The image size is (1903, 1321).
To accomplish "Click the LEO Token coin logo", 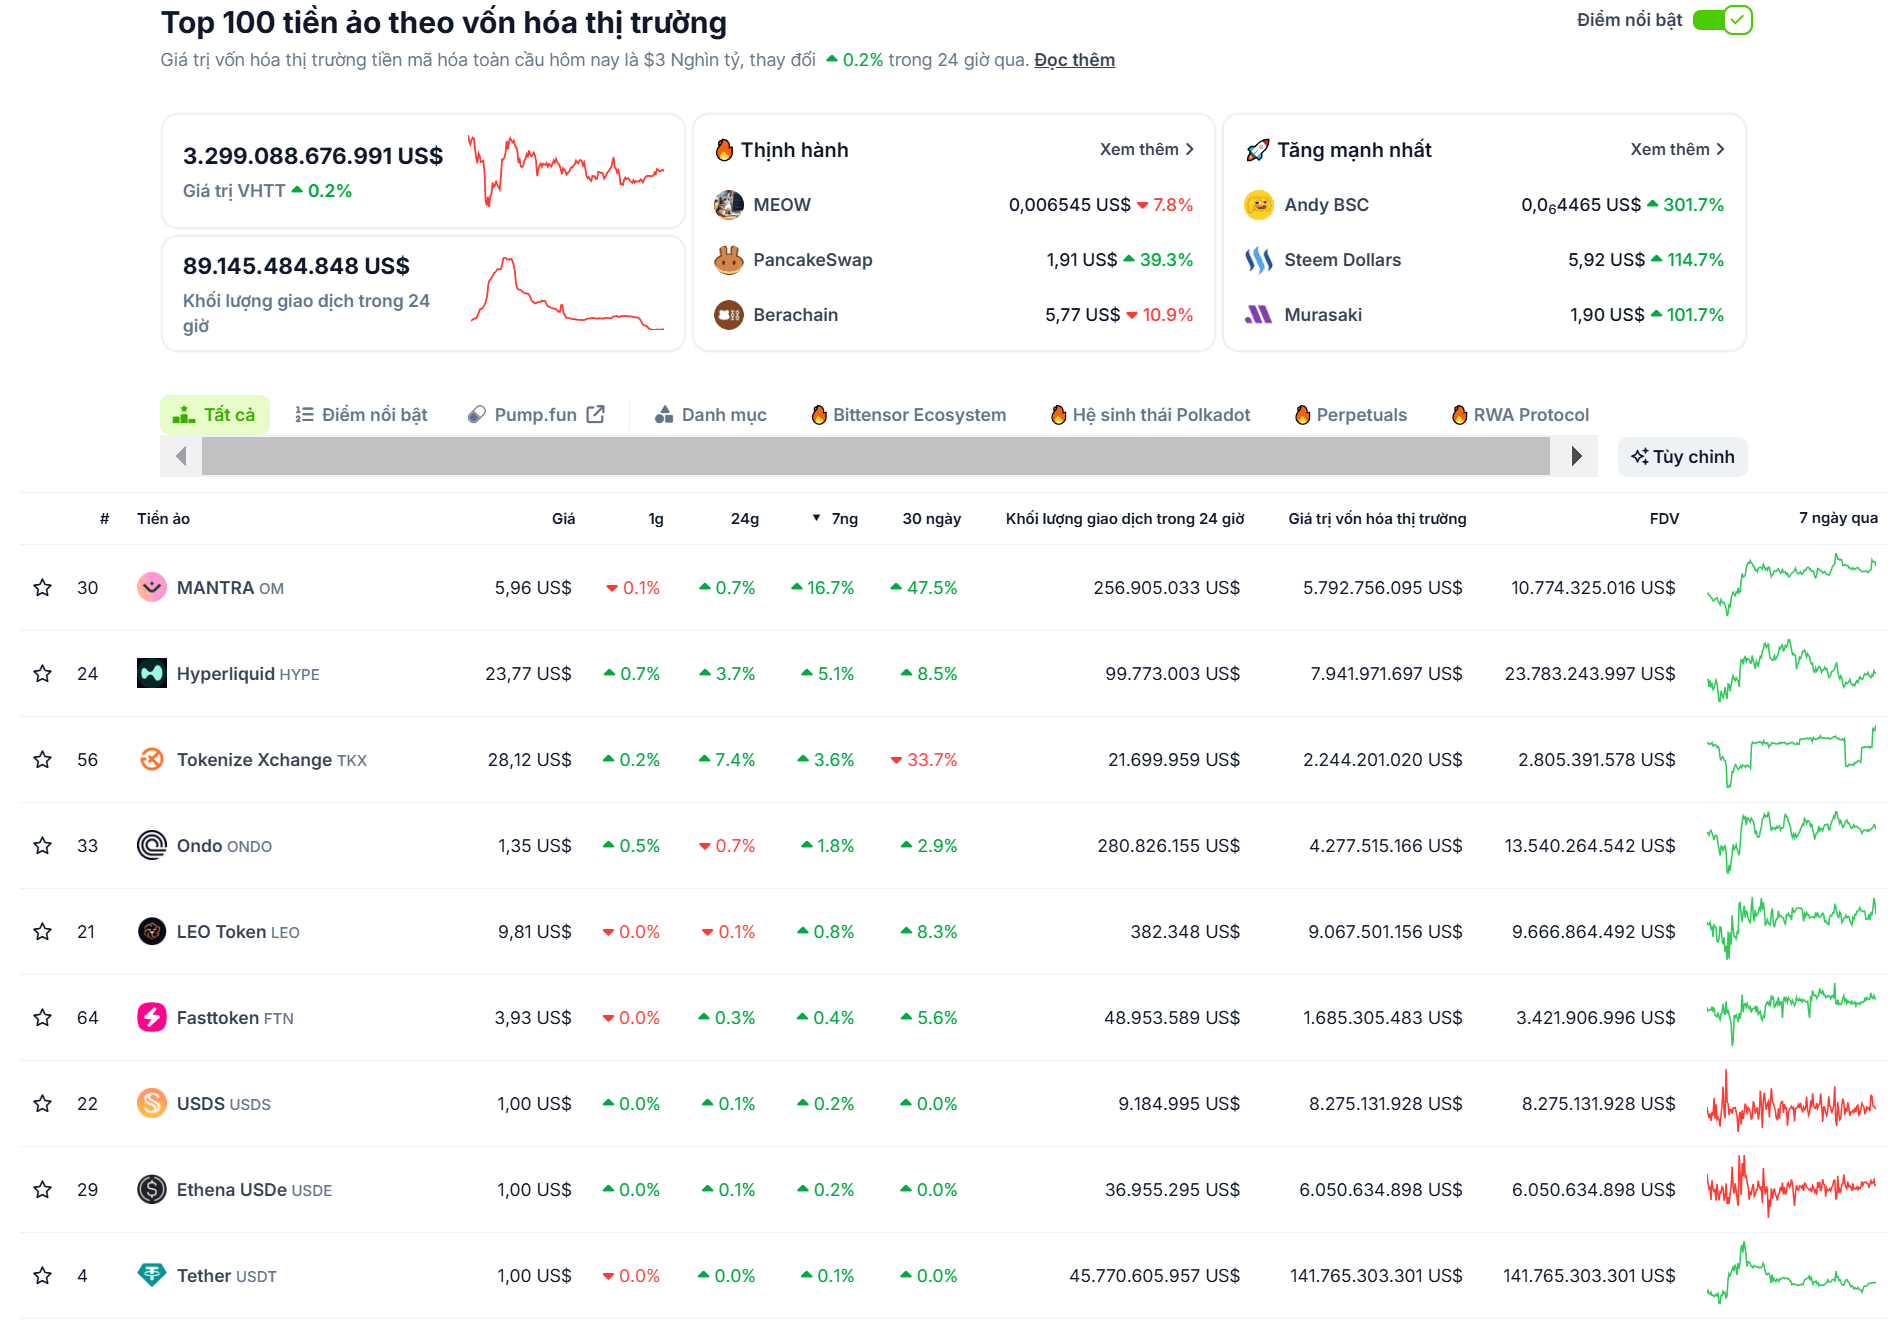I will click(x=152, y=931).
